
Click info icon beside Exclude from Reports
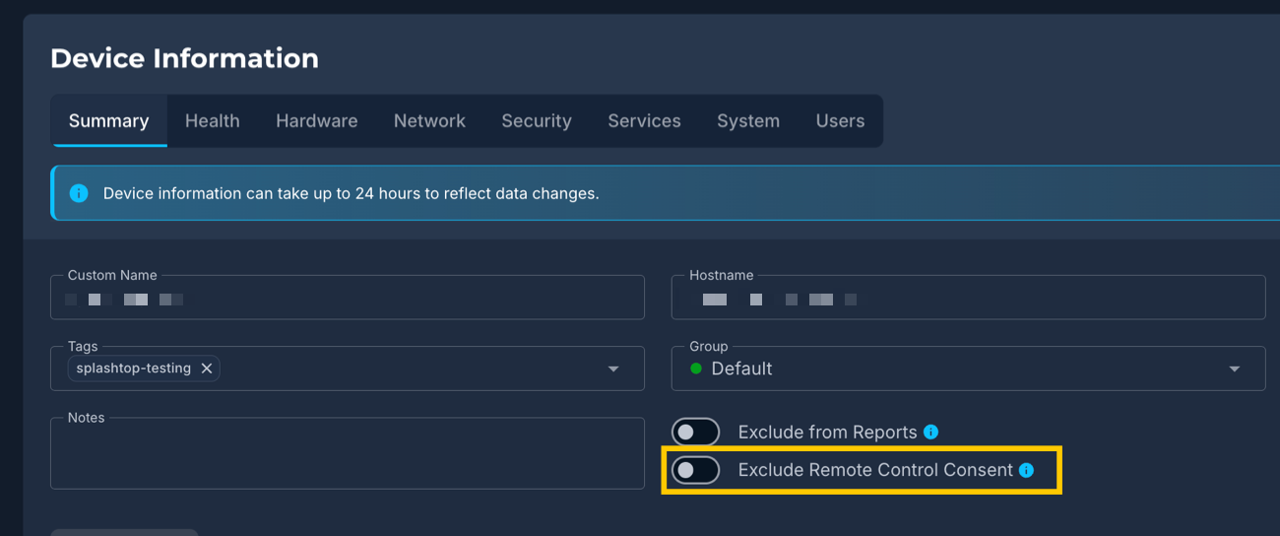point(931,432)
